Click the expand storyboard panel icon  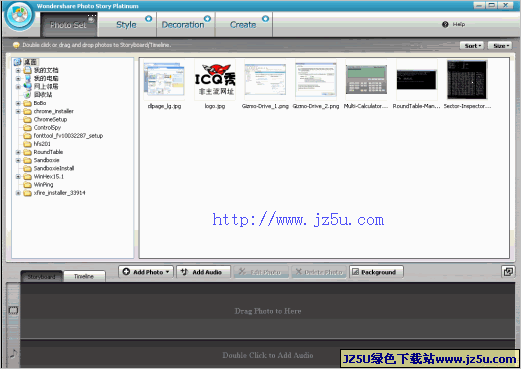click(x=508, y=272)
